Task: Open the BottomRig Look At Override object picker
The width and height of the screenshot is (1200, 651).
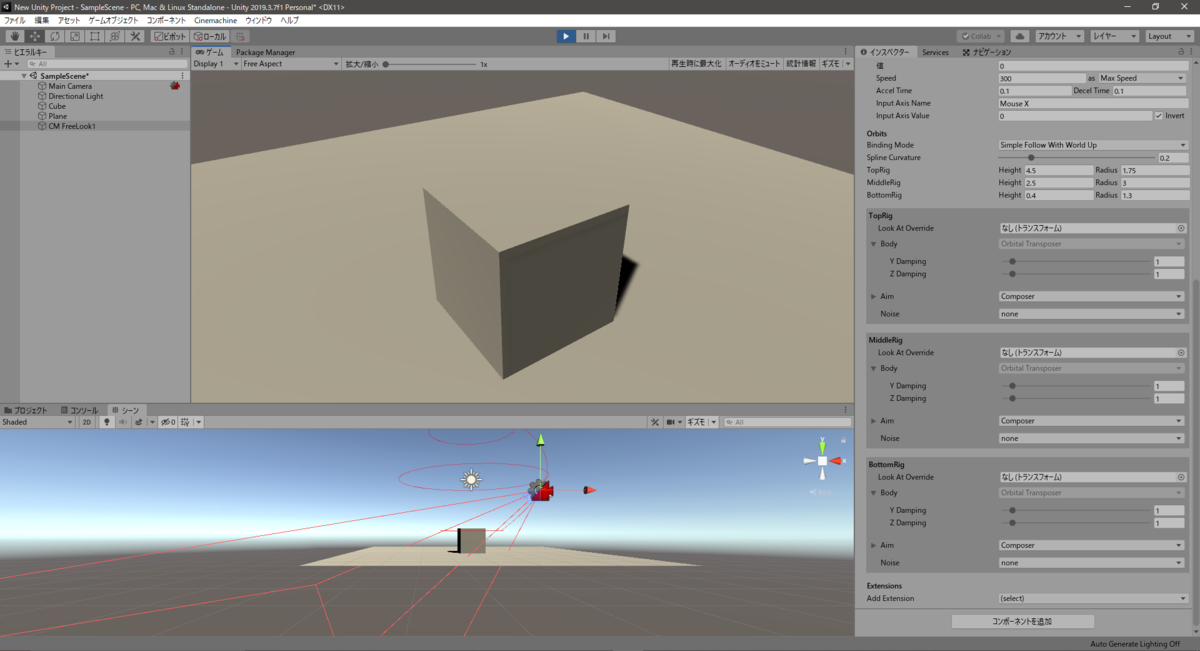Action: (x=1181, y=477)
